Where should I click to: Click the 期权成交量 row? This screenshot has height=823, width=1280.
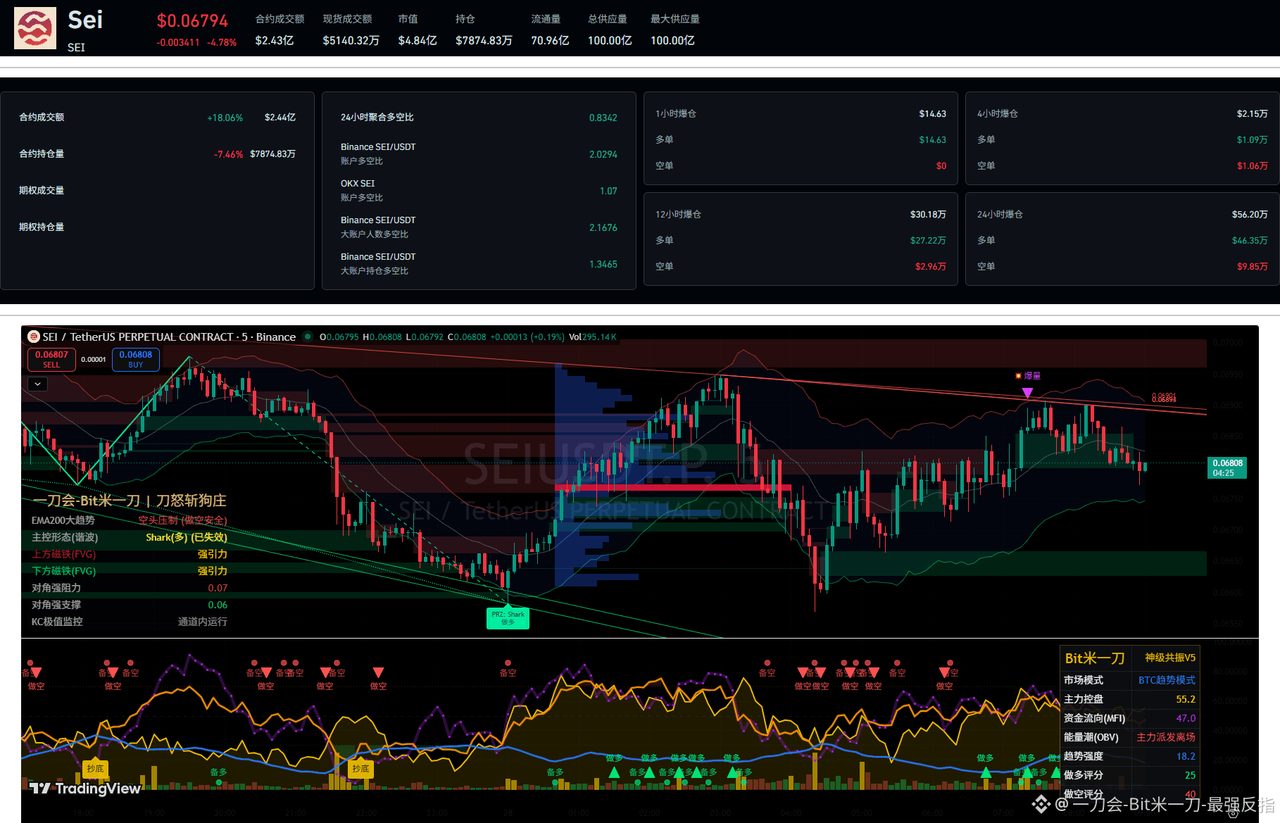[x=158, y=190]
